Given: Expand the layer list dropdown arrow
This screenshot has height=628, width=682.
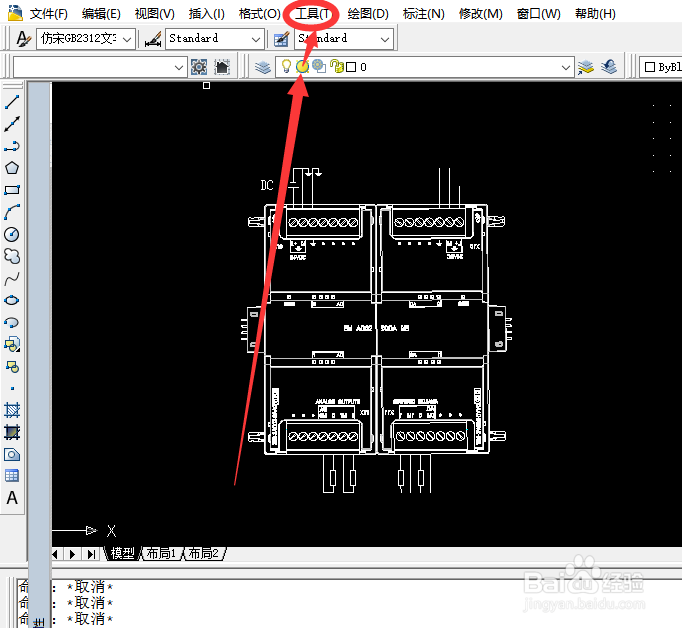Looking at the screenshot, I should click(565, 67).
